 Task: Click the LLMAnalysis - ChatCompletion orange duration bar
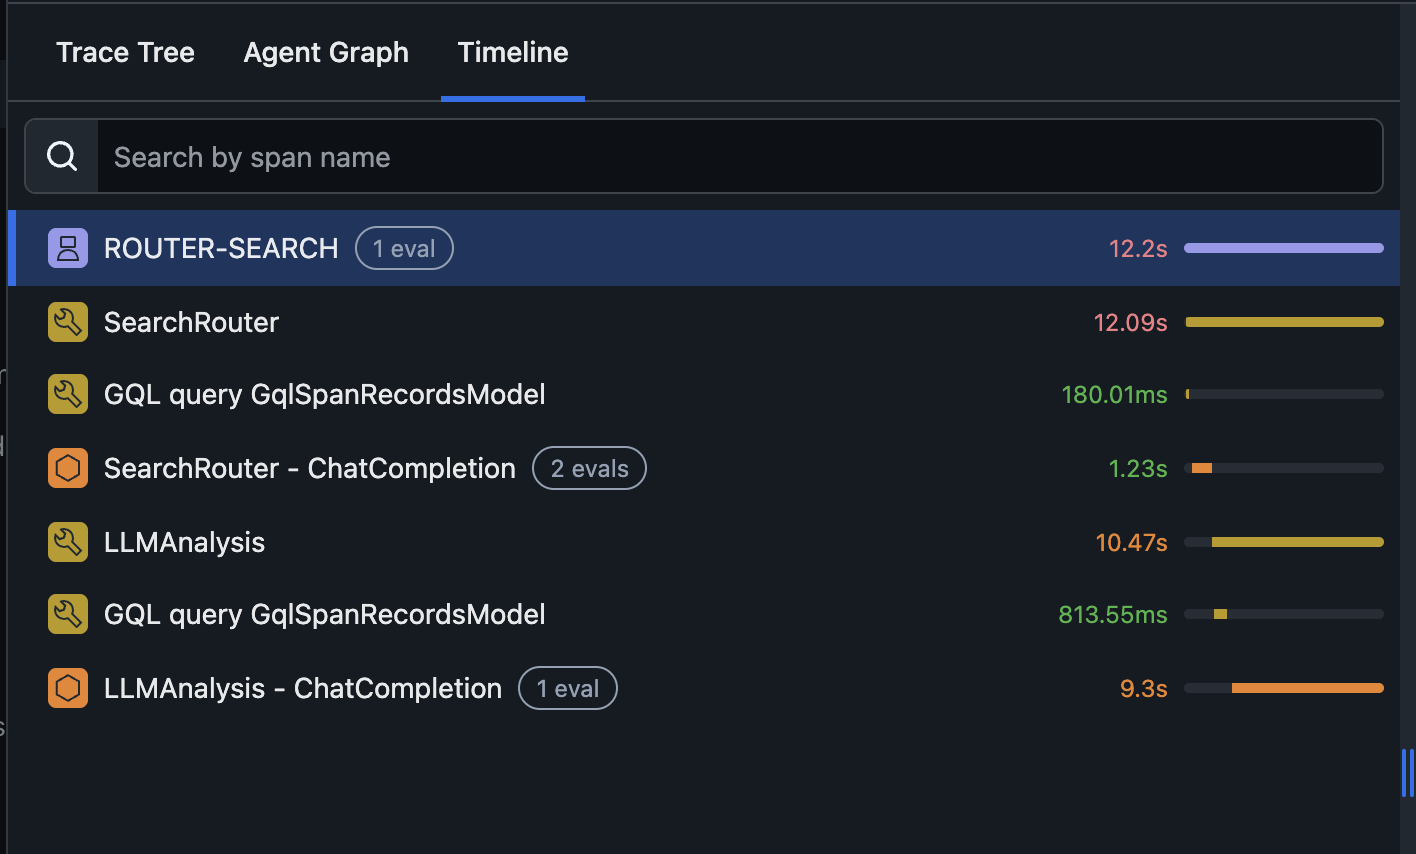(x=1307, y=688)
